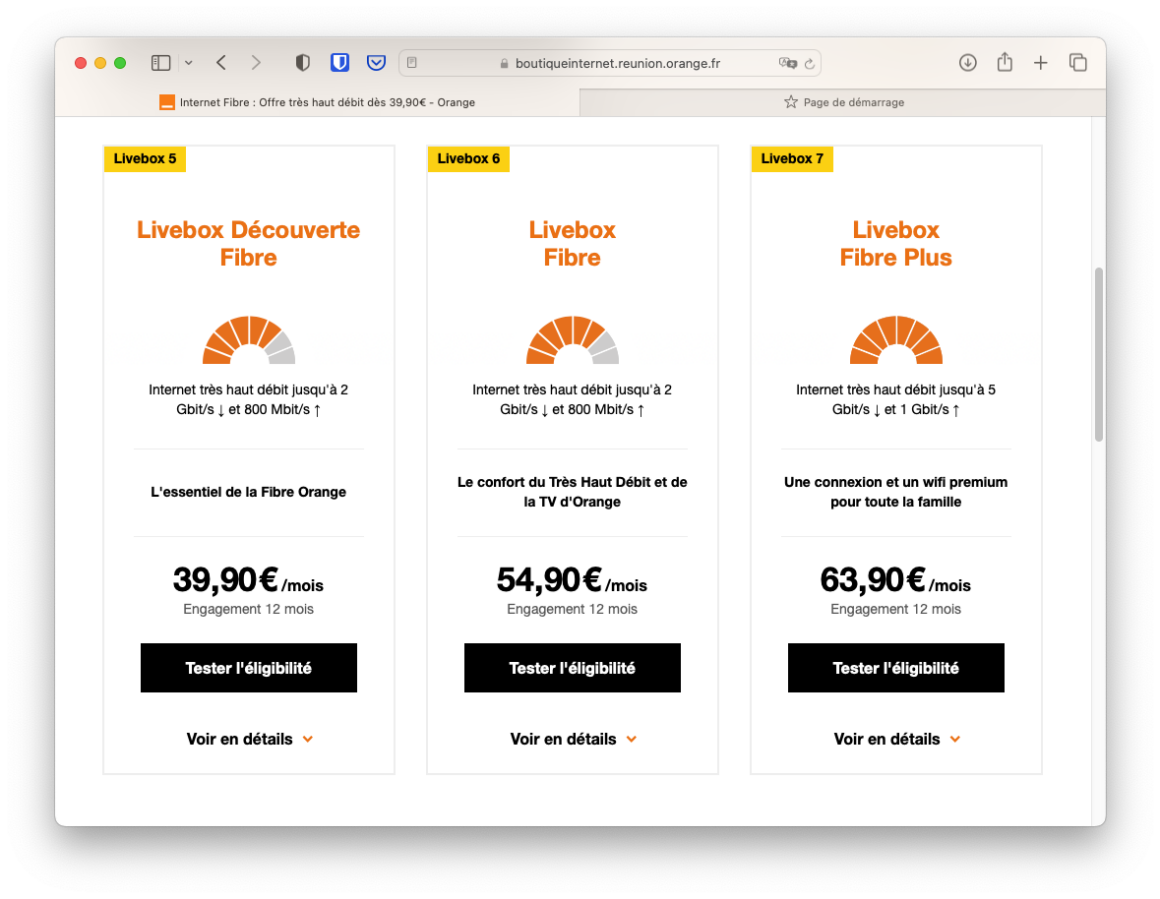Click the speed gauge of Livebox Découverte Fibre

[x=248, y=340]
